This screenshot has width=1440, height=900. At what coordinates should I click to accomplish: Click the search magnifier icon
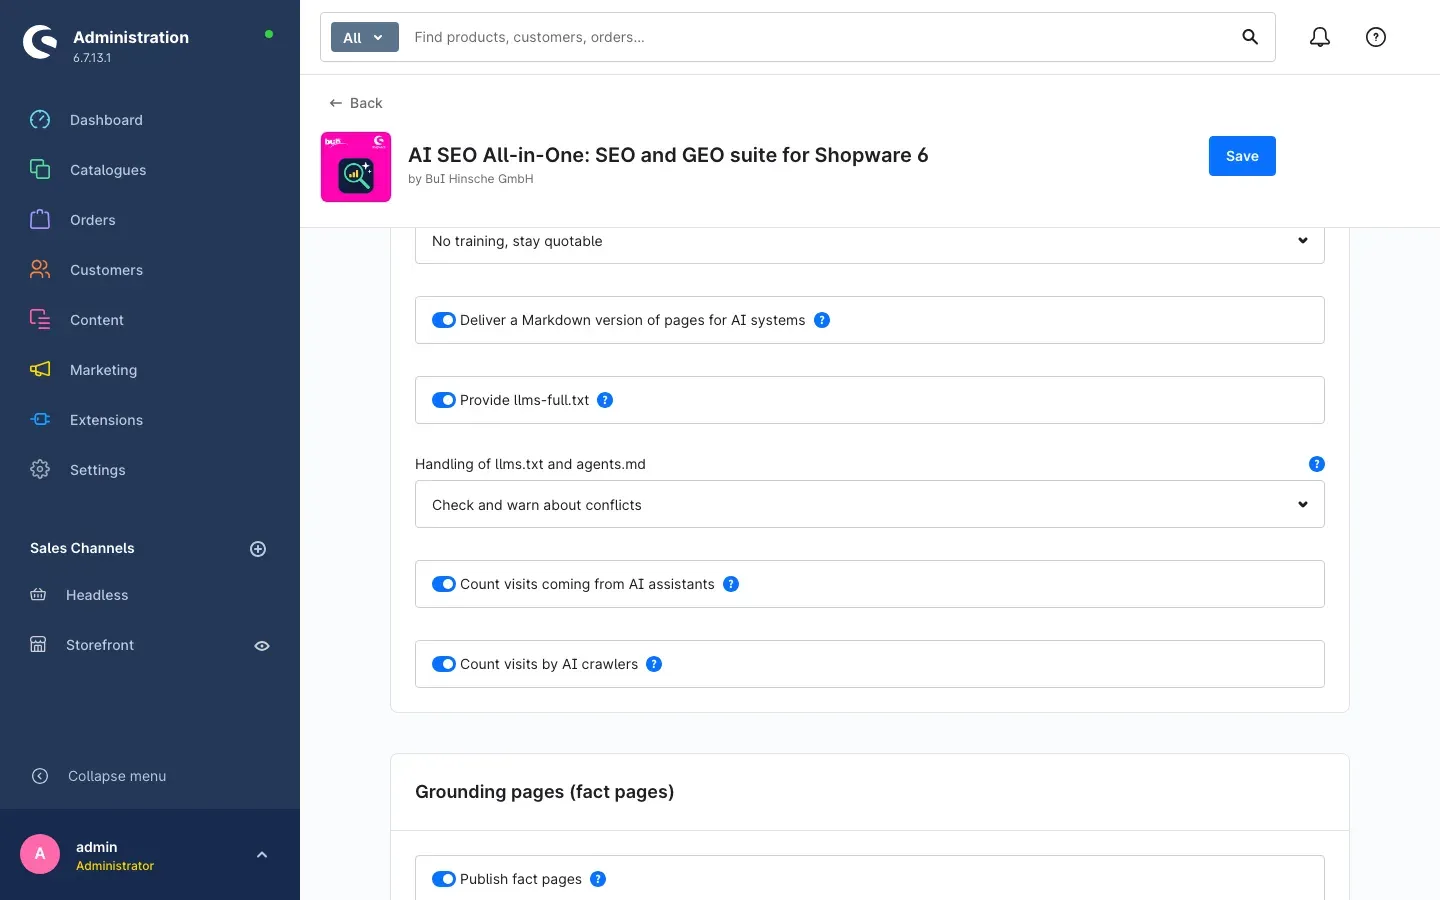click(x=1250, y=37)
